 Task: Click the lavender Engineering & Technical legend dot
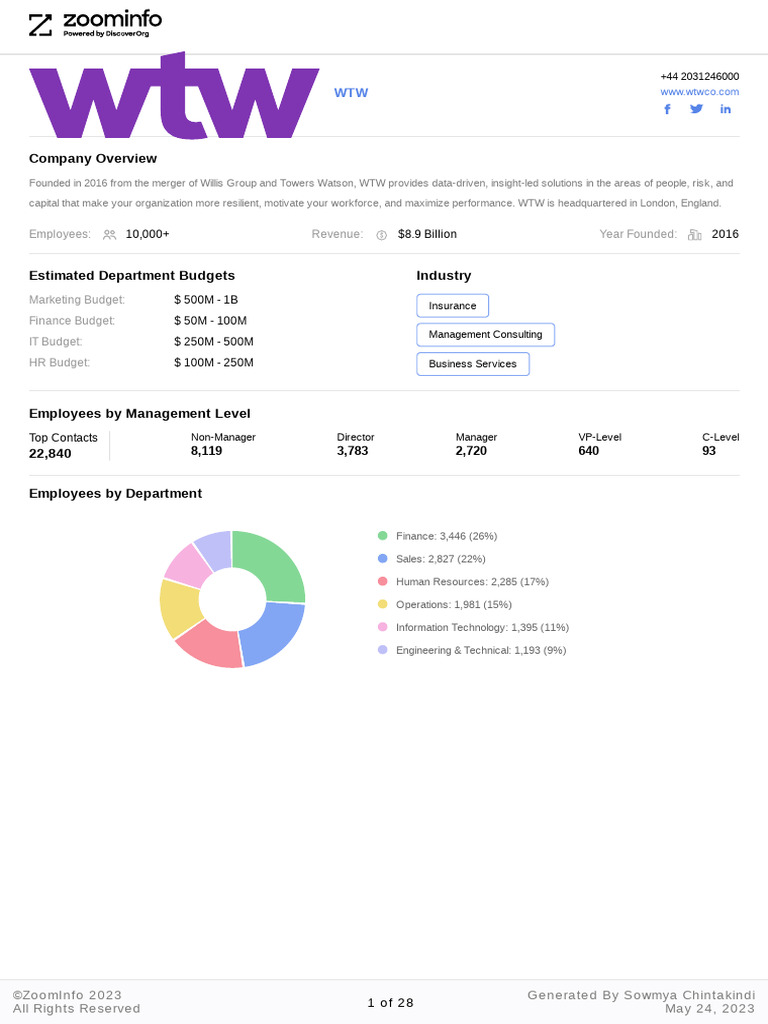(383, 650)
